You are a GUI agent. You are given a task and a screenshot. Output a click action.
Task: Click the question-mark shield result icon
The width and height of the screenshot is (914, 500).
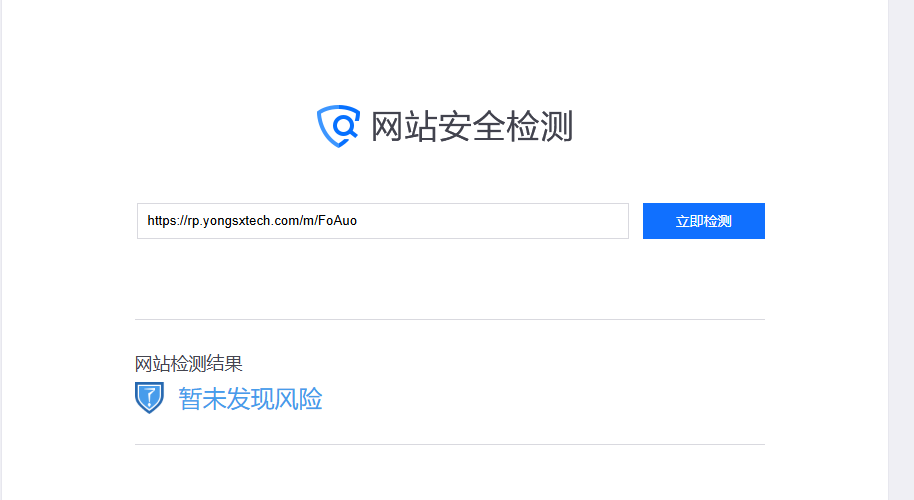[x=149, y=397]
